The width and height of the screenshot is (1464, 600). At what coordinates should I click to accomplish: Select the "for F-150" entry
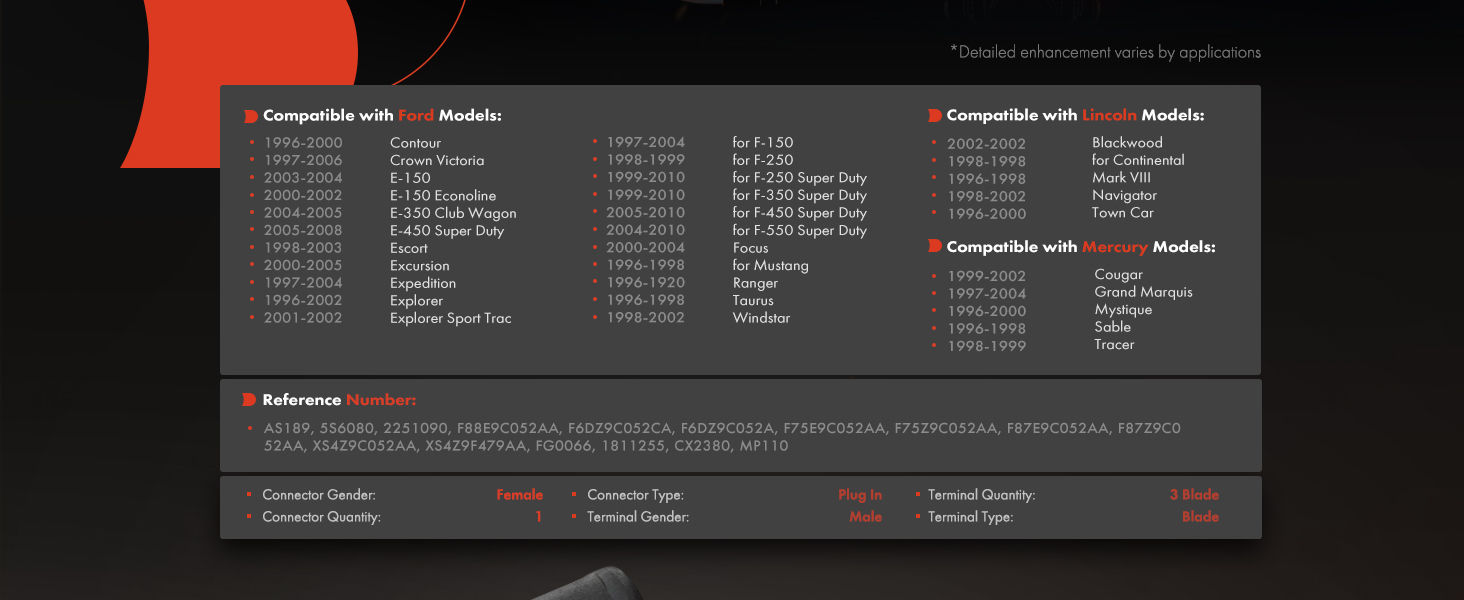coord(763,143)
